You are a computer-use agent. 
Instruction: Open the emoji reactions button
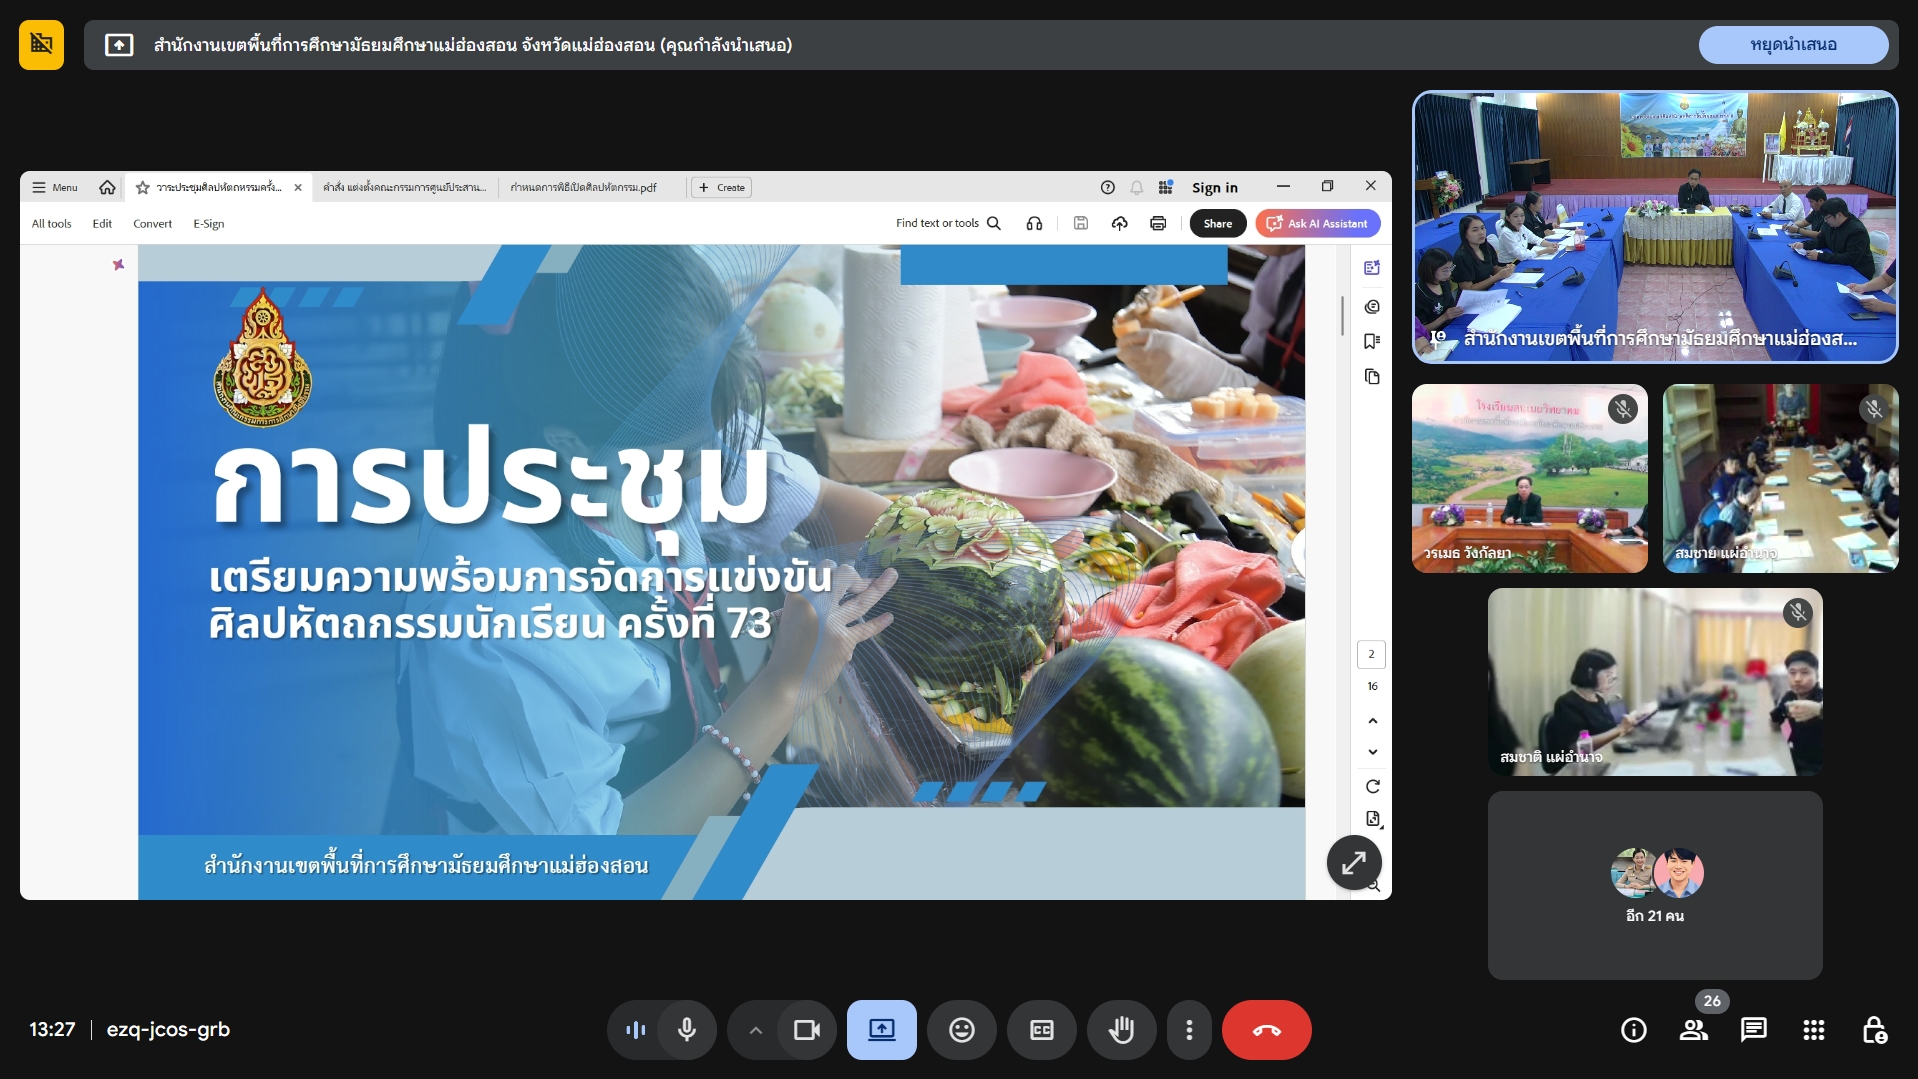coord(961,1029)
